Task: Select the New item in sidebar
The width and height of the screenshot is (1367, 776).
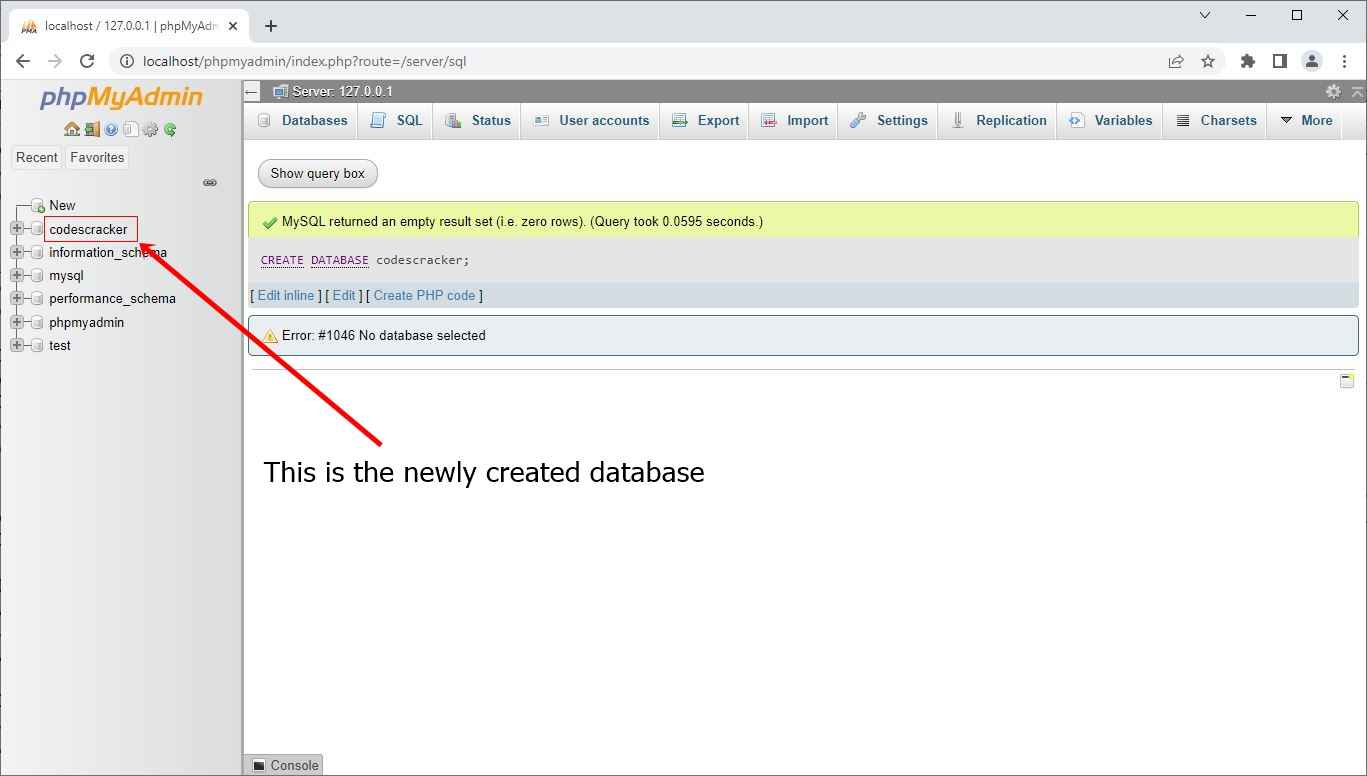Action: click(x=61, y=205)
